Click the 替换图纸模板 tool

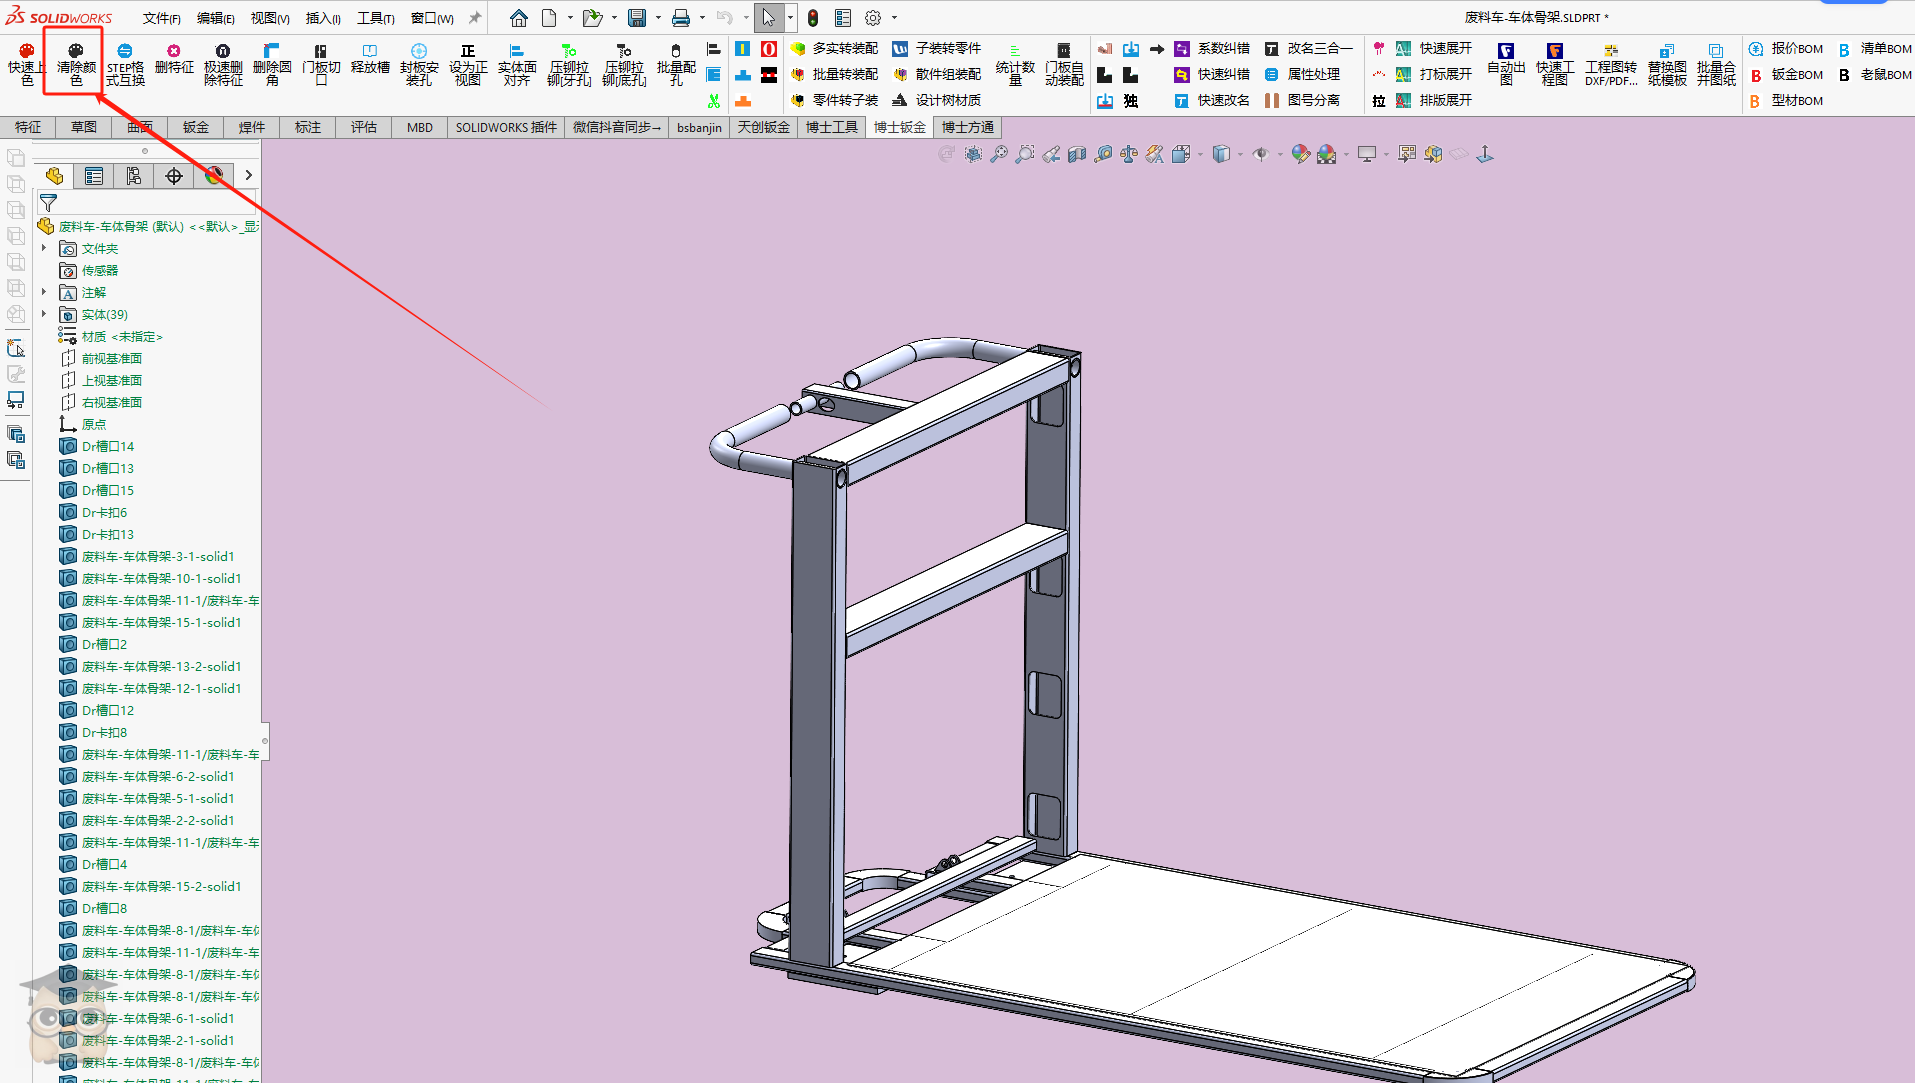1667,64
